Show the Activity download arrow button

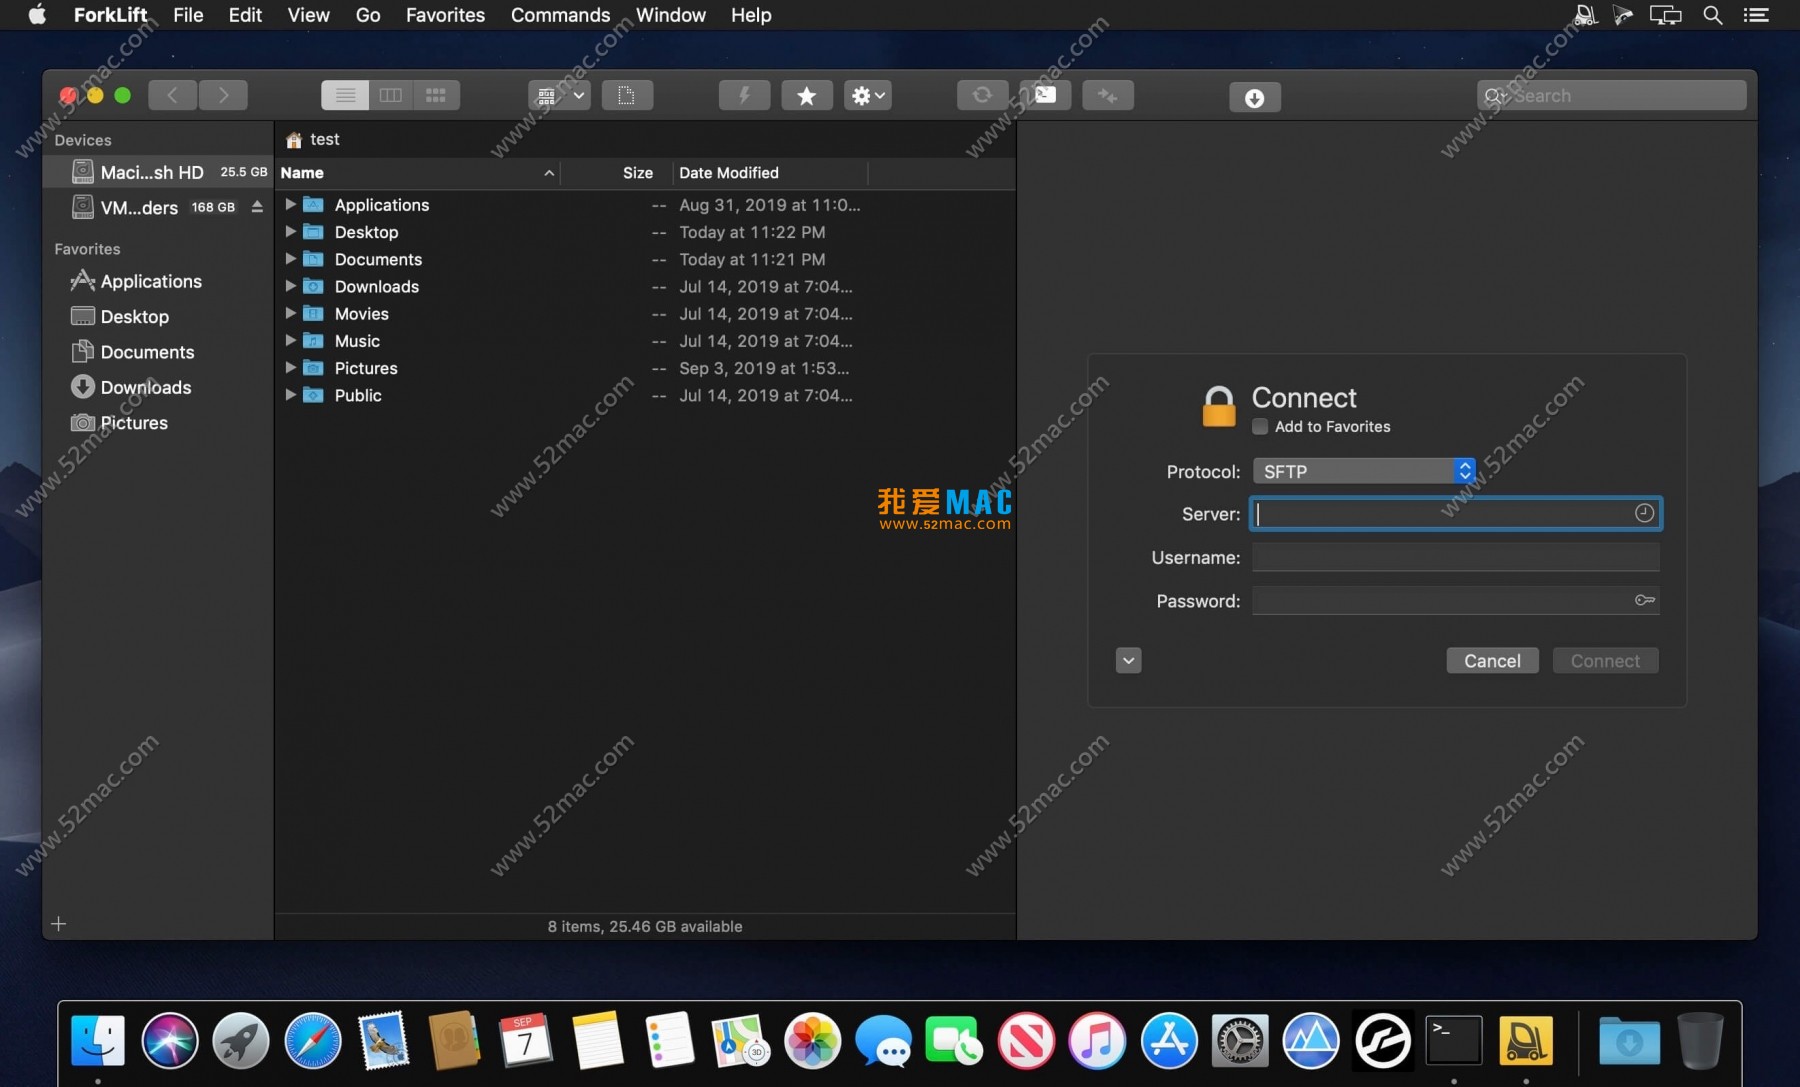point(1254,97)
